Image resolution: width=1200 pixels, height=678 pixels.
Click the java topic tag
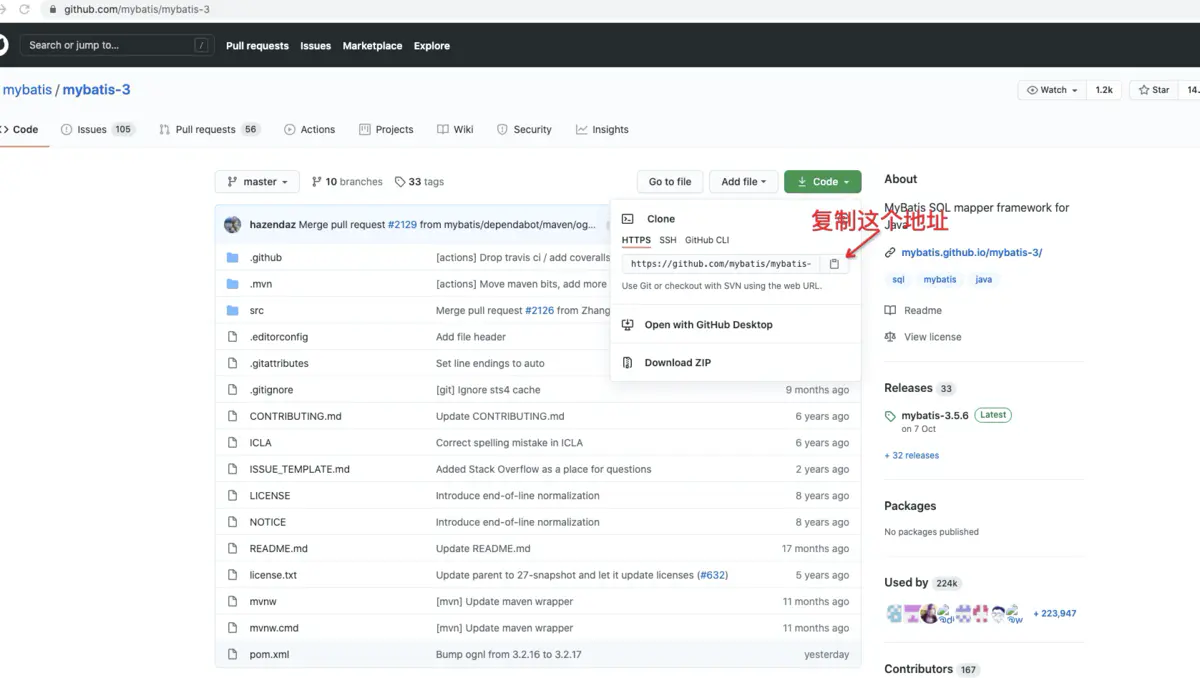[x=984, y=280]
